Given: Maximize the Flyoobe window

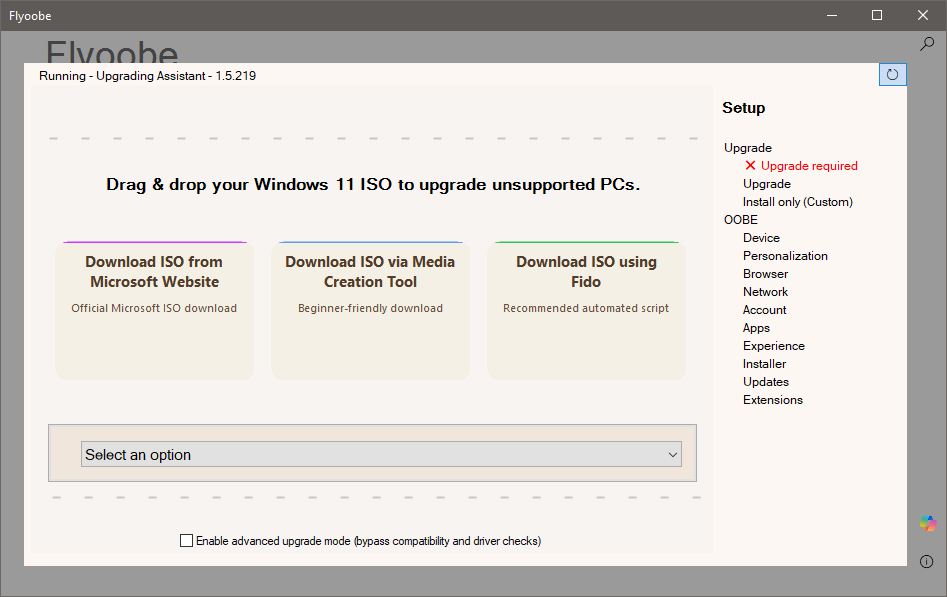Looking at the screenshot, I should tap(877, 16).
